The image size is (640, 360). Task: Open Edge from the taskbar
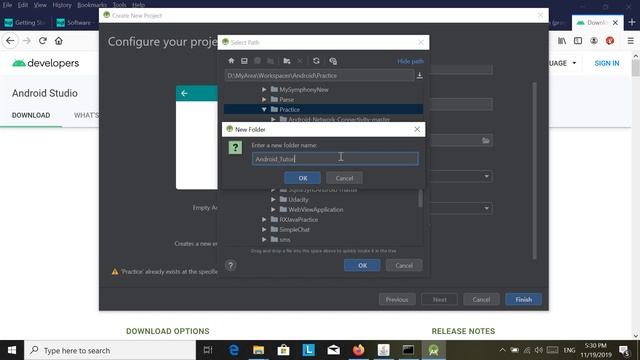233,350
